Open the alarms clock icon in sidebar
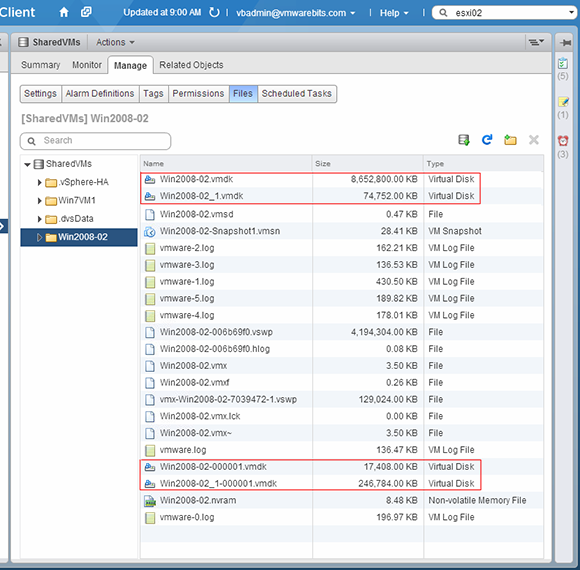 [x=563, y=141]
